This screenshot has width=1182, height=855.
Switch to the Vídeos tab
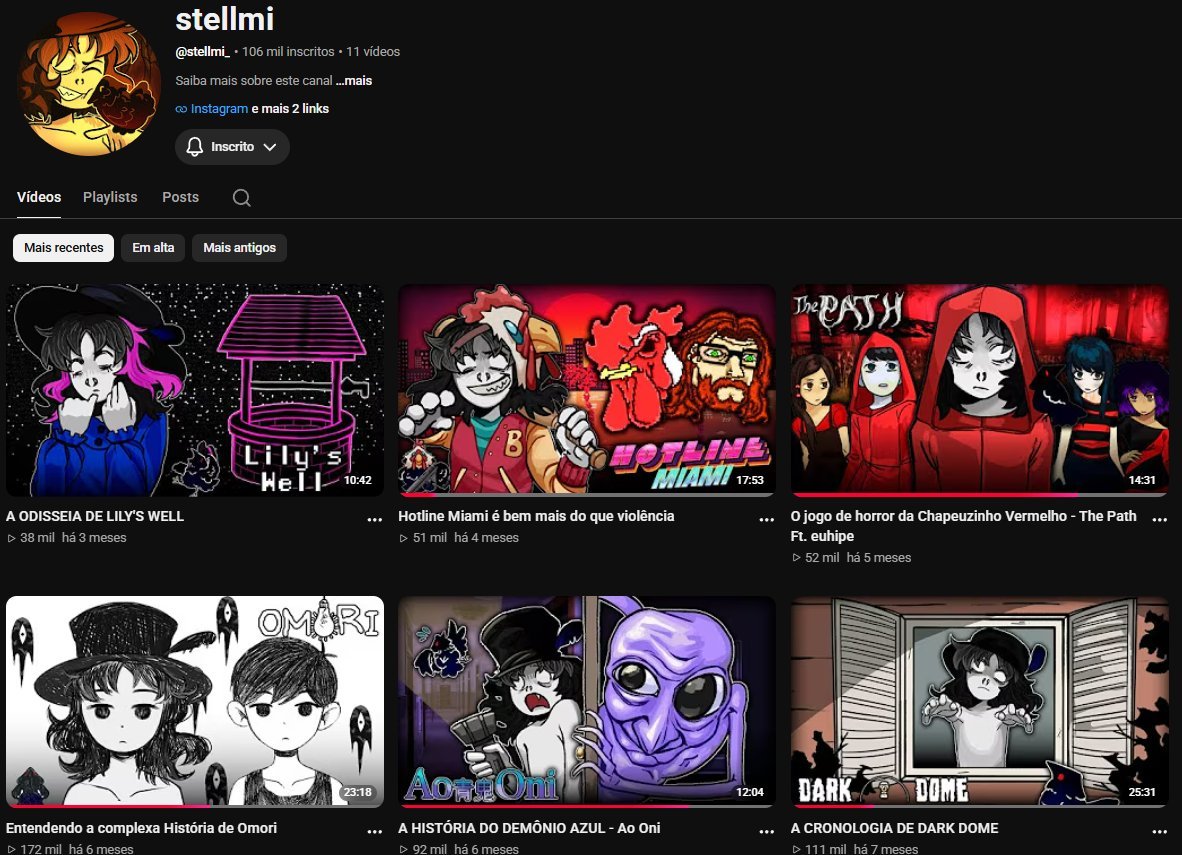click(x=39, y=197)
